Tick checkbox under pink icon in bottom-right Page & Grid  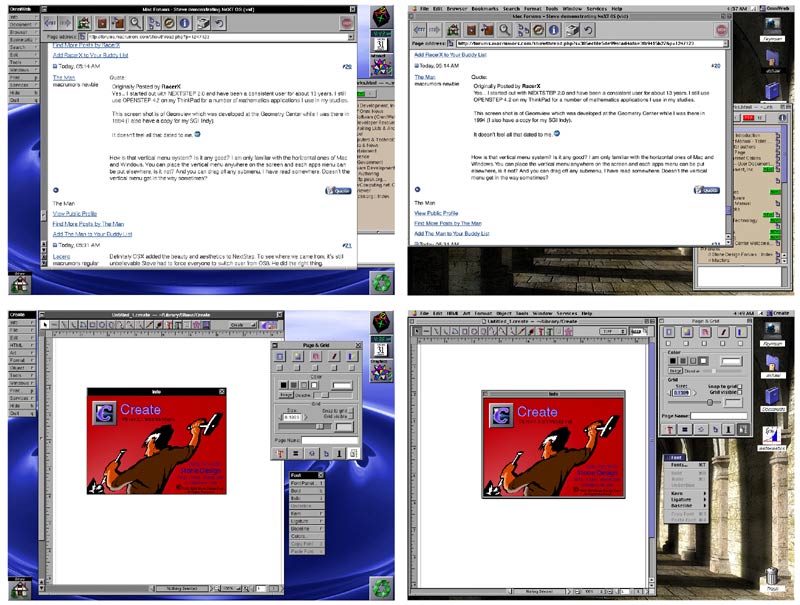pos(705,343)
